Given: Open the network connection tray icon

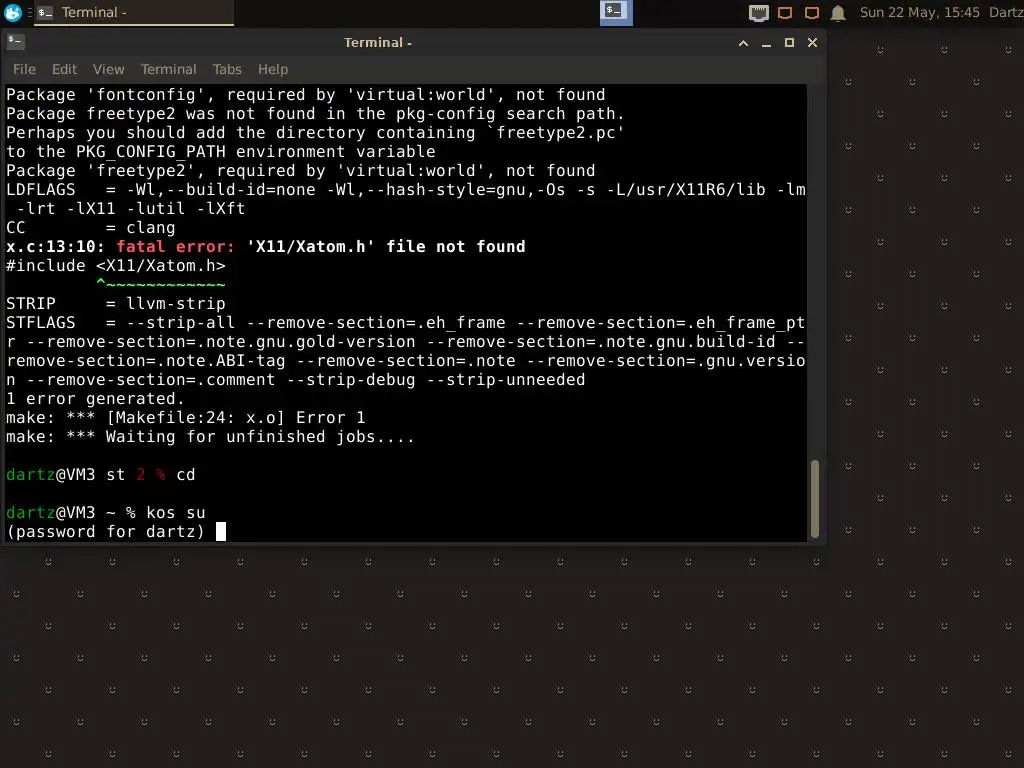Looking at the screenshot, I should (x=758, y=13).
